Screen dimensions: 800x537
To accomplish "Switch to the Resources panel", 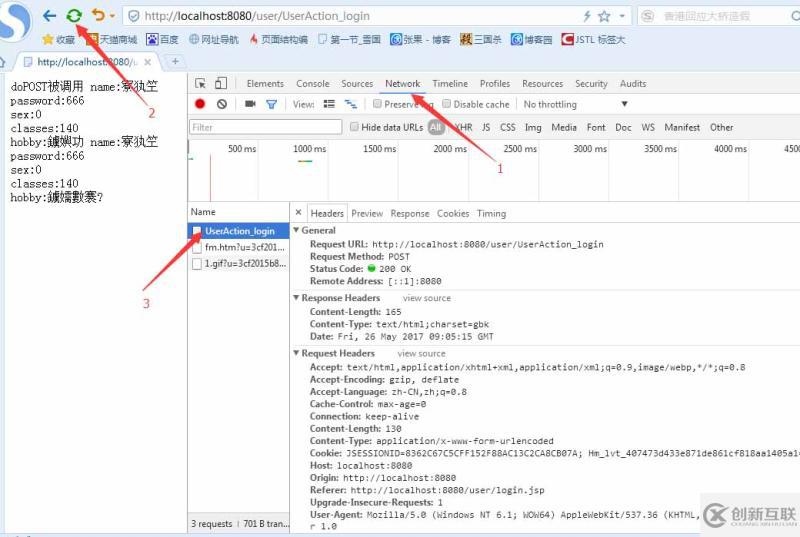I will coord(542,84).
